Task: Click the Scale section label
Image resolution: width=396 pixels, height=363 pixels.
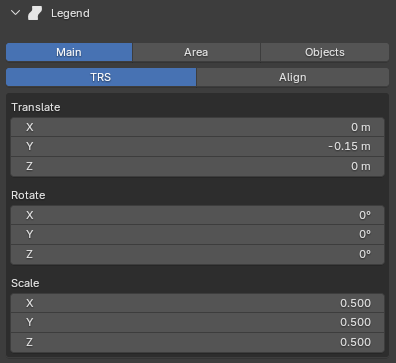Action: pos(25,283)
